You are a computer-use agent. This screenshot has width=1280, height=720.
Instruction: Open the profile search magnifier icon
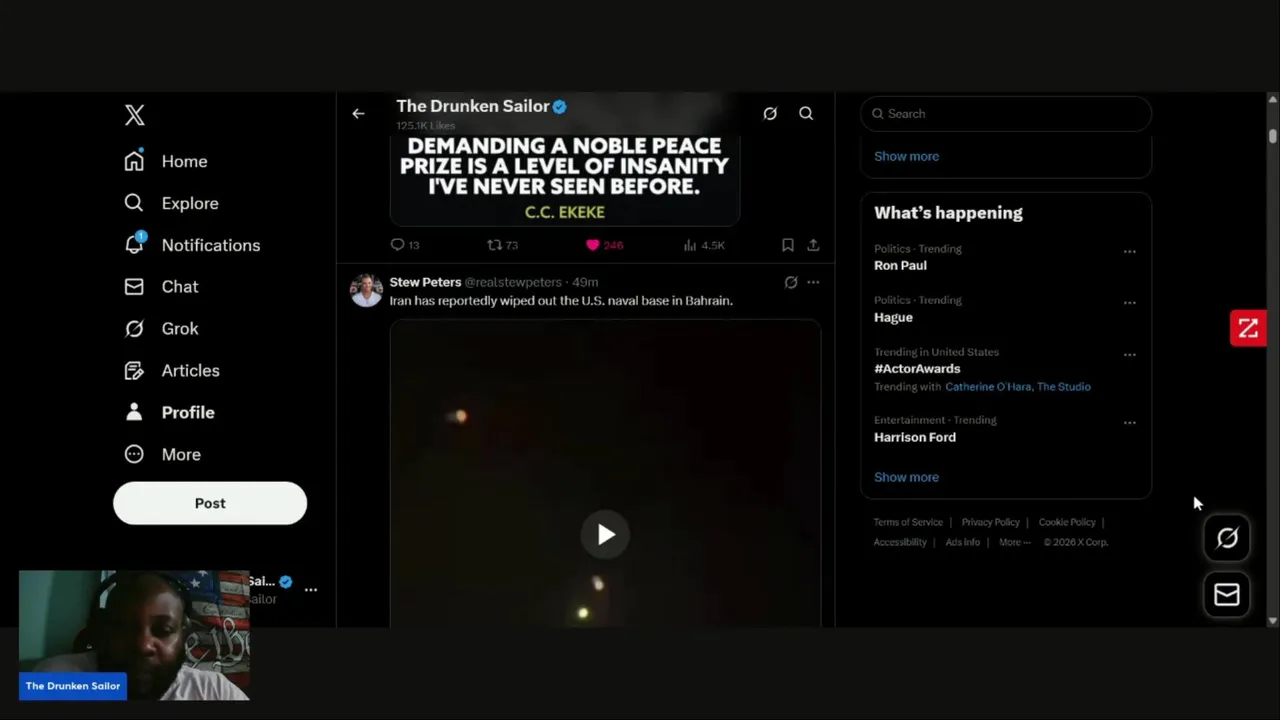click(806, 114)
